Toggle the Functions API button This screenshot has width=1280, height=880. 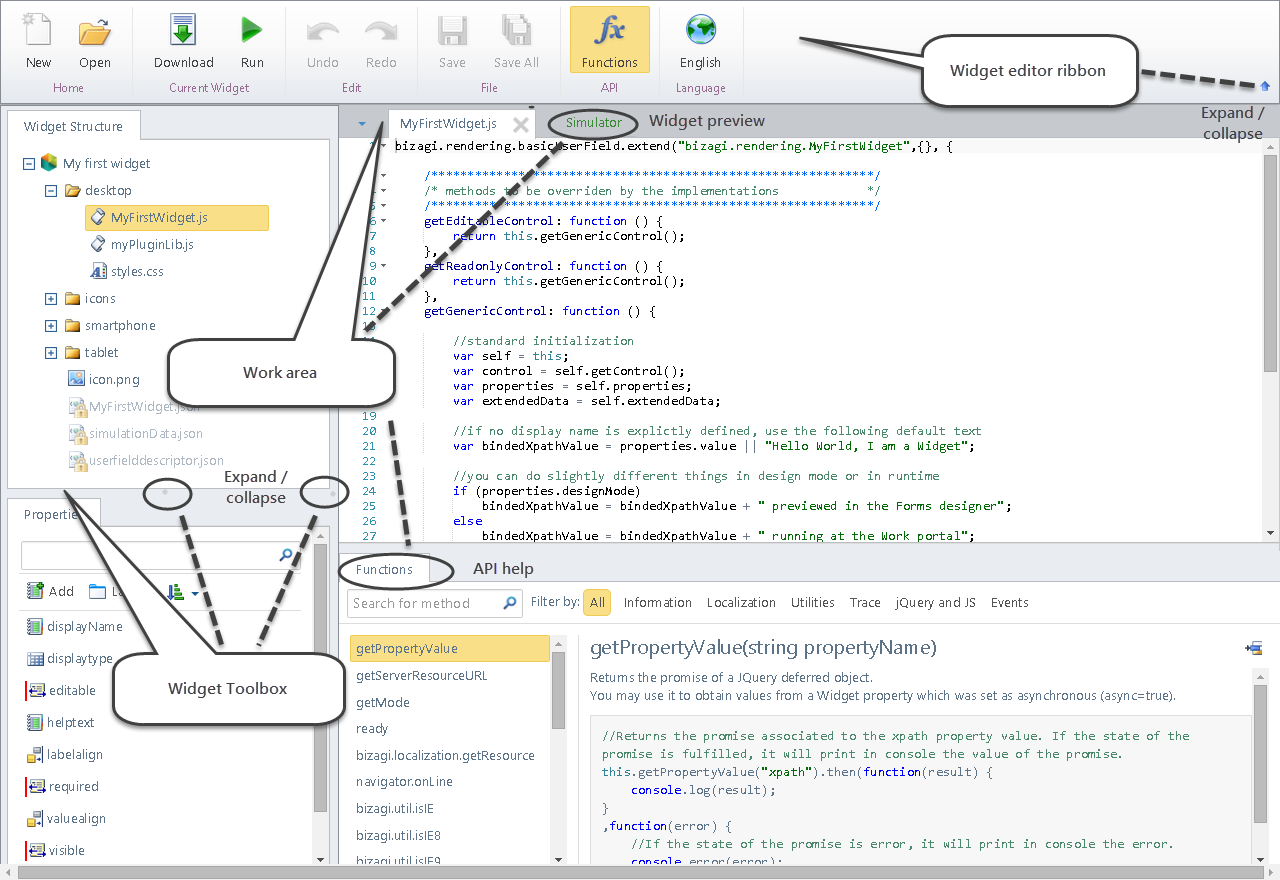coord(610,40)
